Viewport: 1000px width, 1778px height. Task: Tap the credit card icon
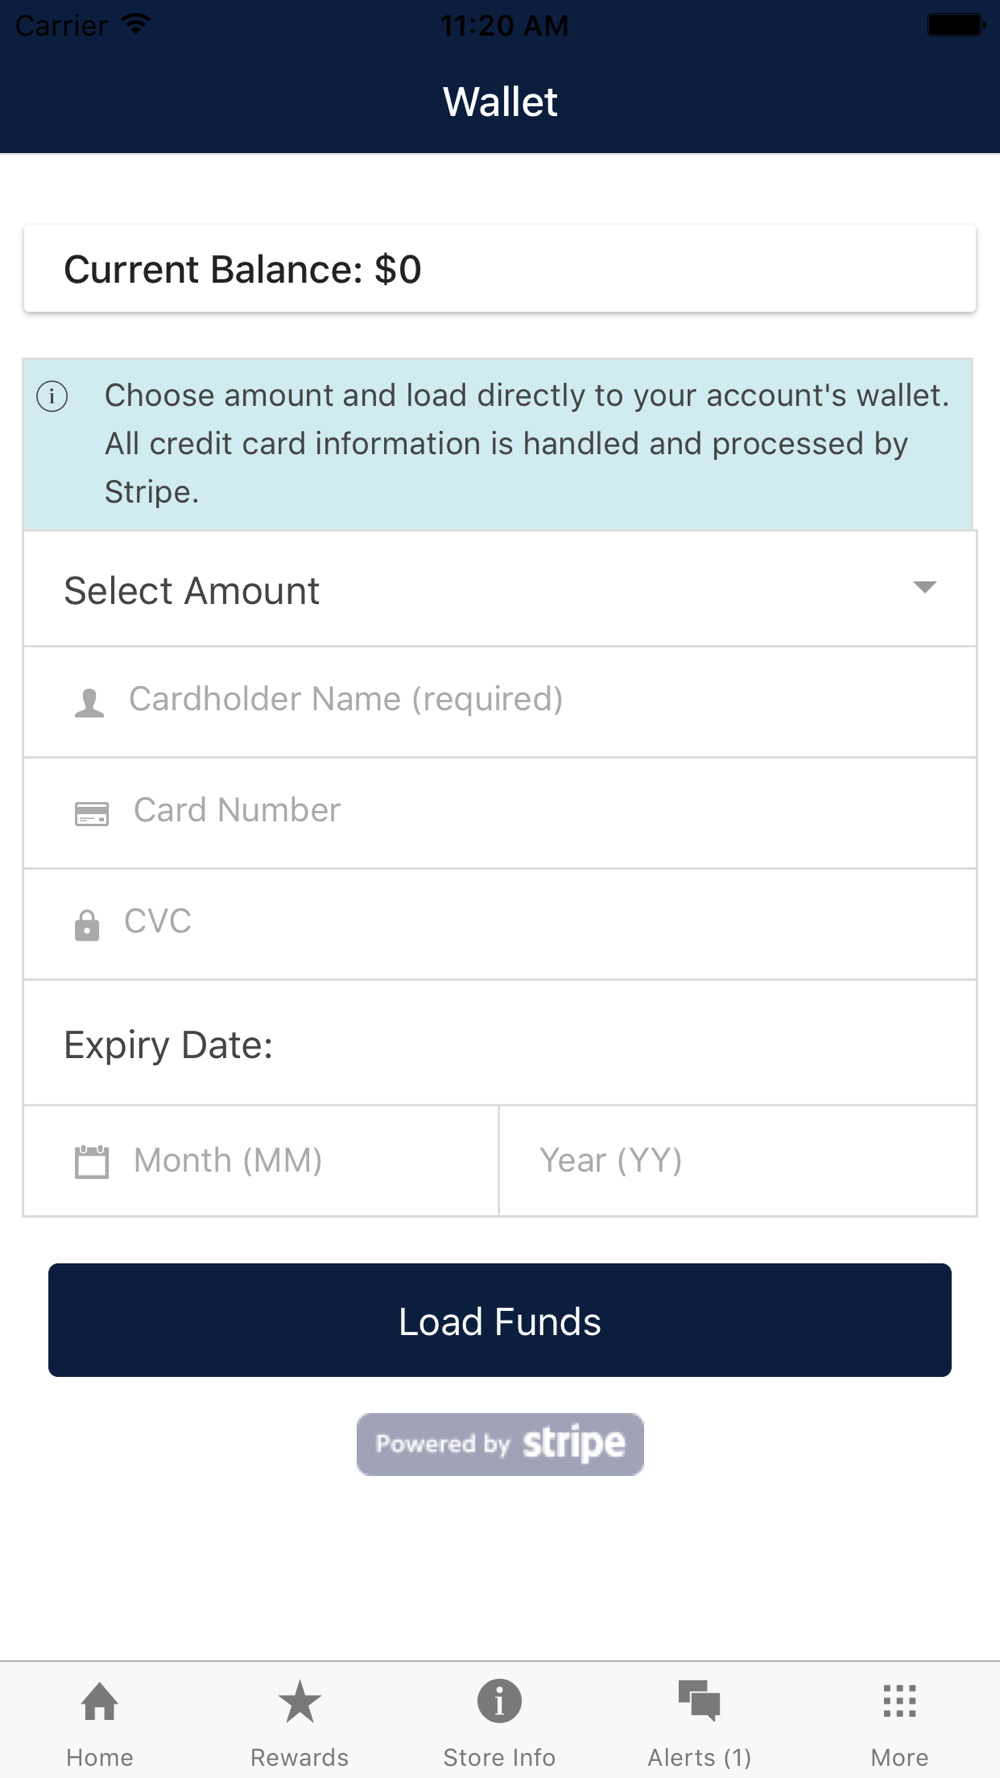(92, 814)
